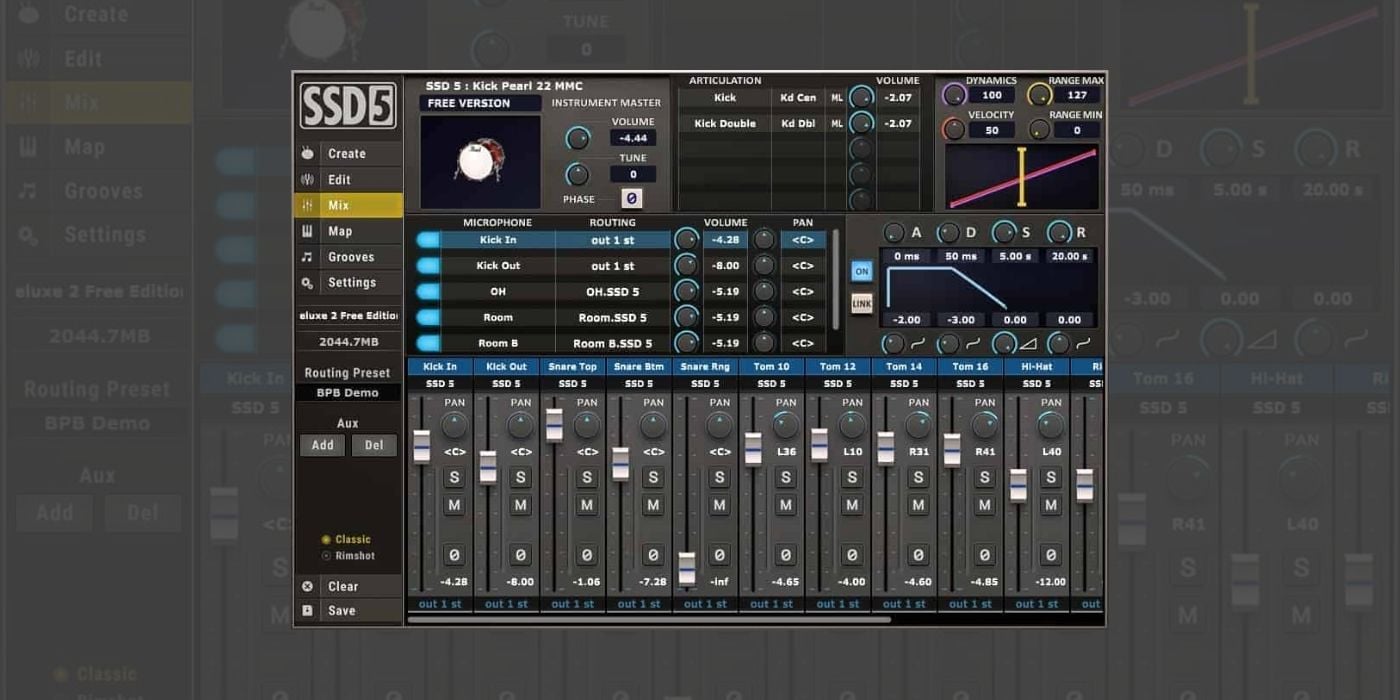Viewport: 1400px width, 700px height.
Task: Solo the Snare Top channel
Action: 587,478
